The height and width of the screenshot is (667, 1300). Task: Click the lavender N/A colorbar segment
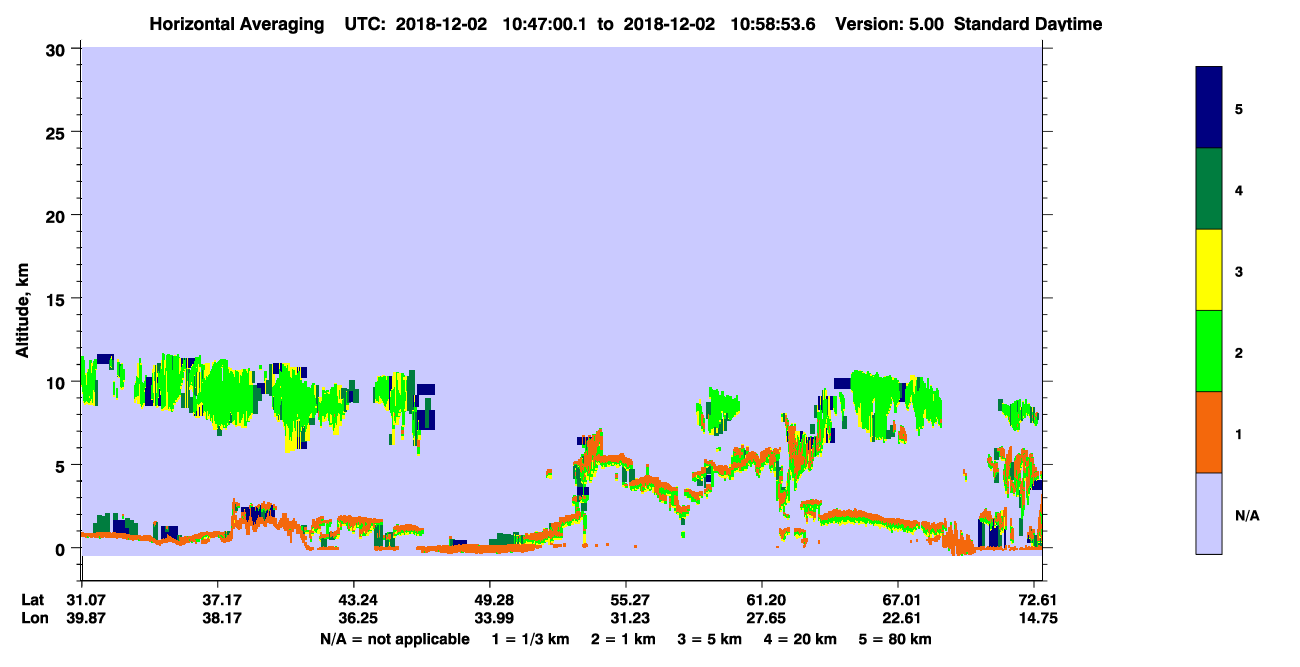point(1209,513)
